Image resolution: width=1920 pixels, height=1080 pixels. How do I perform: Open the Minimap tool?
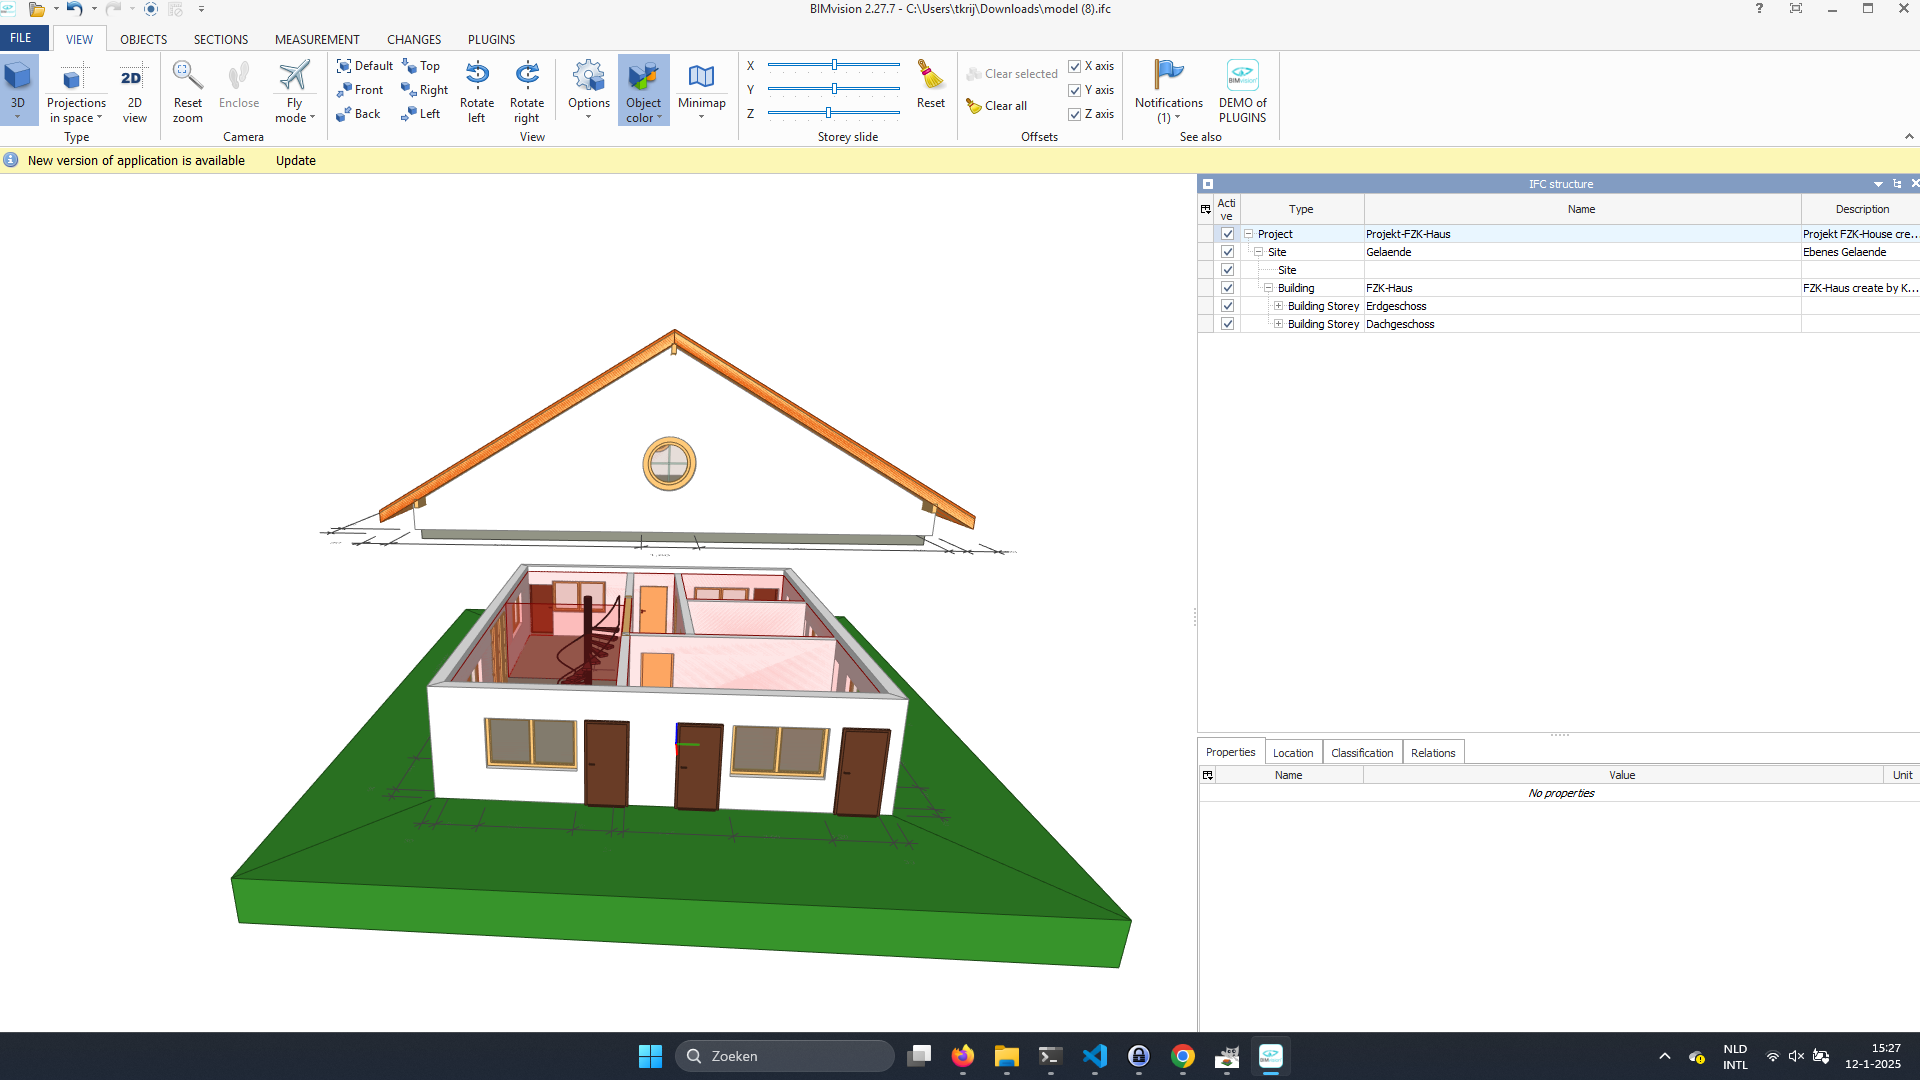(701, 77)
